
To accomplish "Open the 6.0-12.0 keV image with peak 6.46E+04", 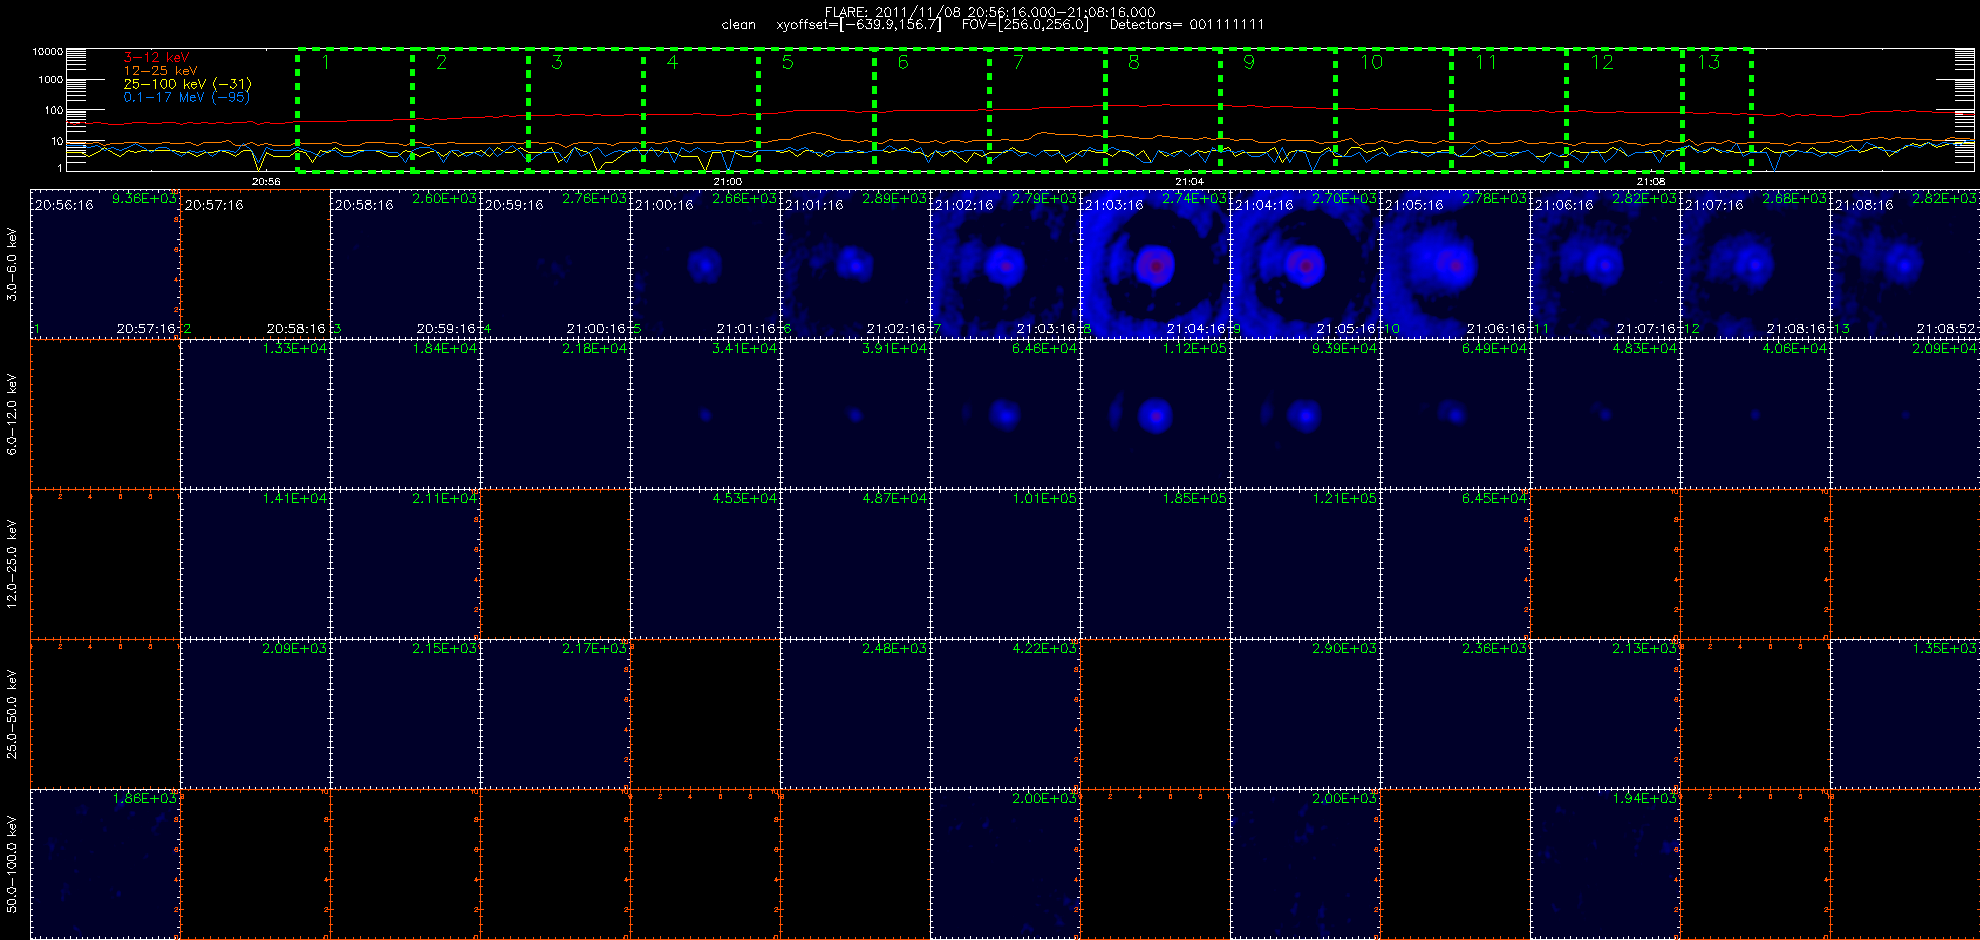I will coord(1005,414).
